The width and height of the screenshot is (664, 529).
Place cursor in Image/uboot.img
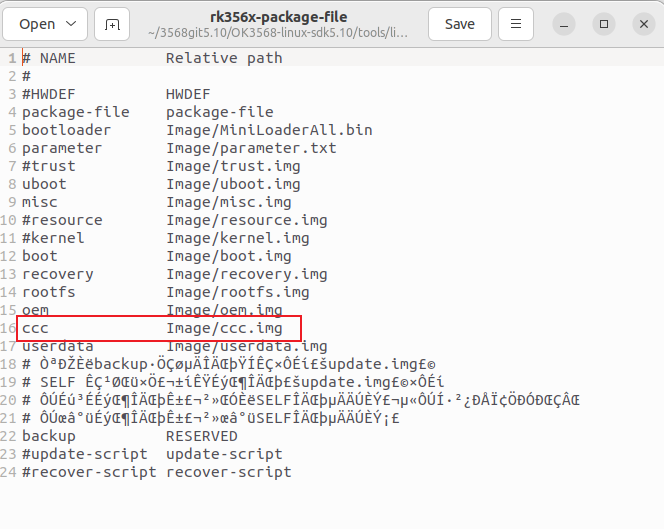[233, 184]
